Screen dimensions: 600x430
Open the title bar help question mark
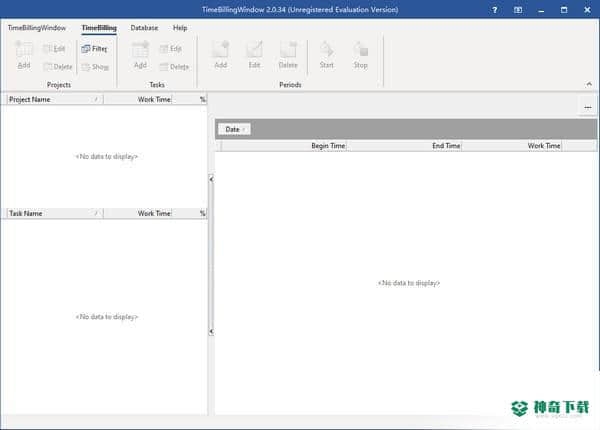(x=495, y=10)
